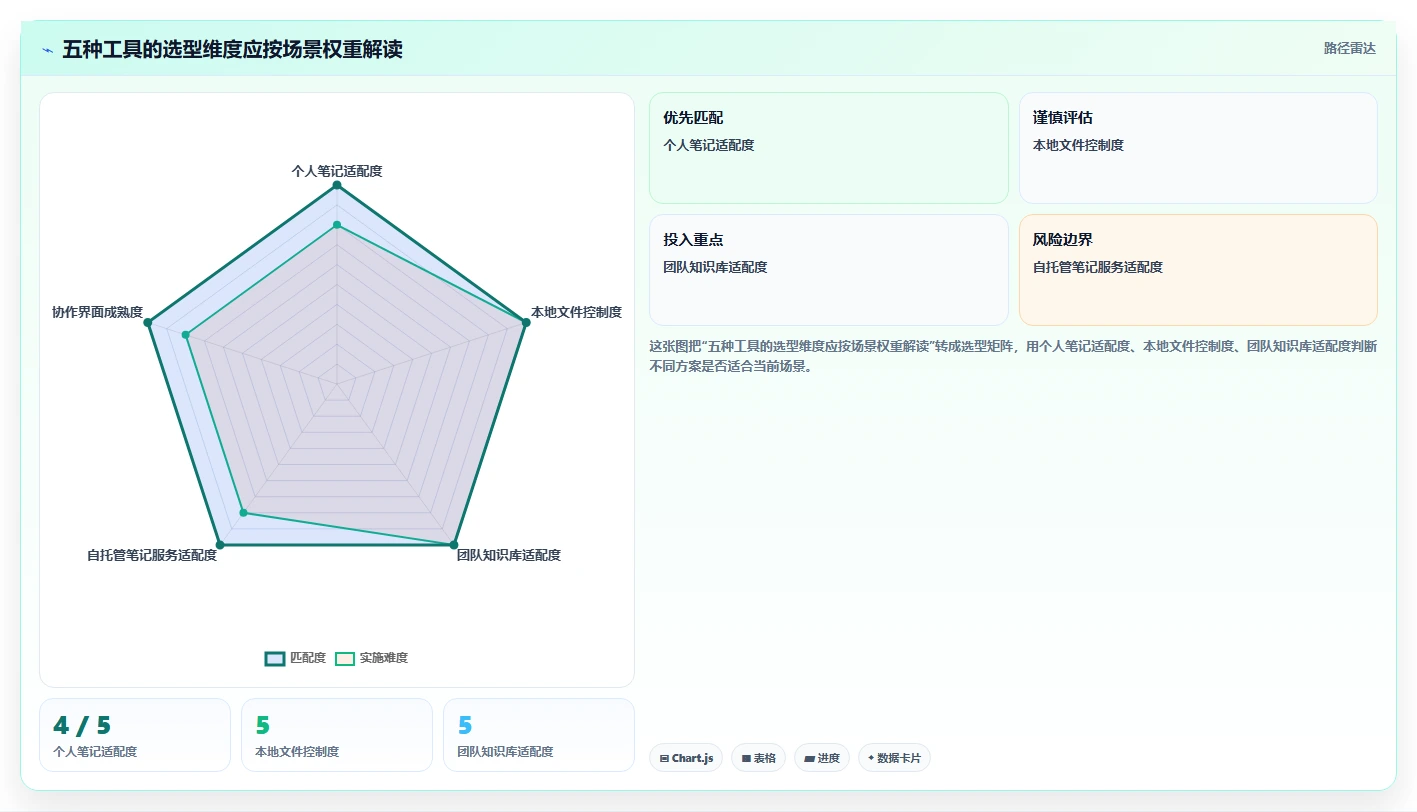The height and width of the screenshot is (812, 1417).
Task: Open the 优先匹配 card
Action: pyautogui.click(x=829, y=148)
